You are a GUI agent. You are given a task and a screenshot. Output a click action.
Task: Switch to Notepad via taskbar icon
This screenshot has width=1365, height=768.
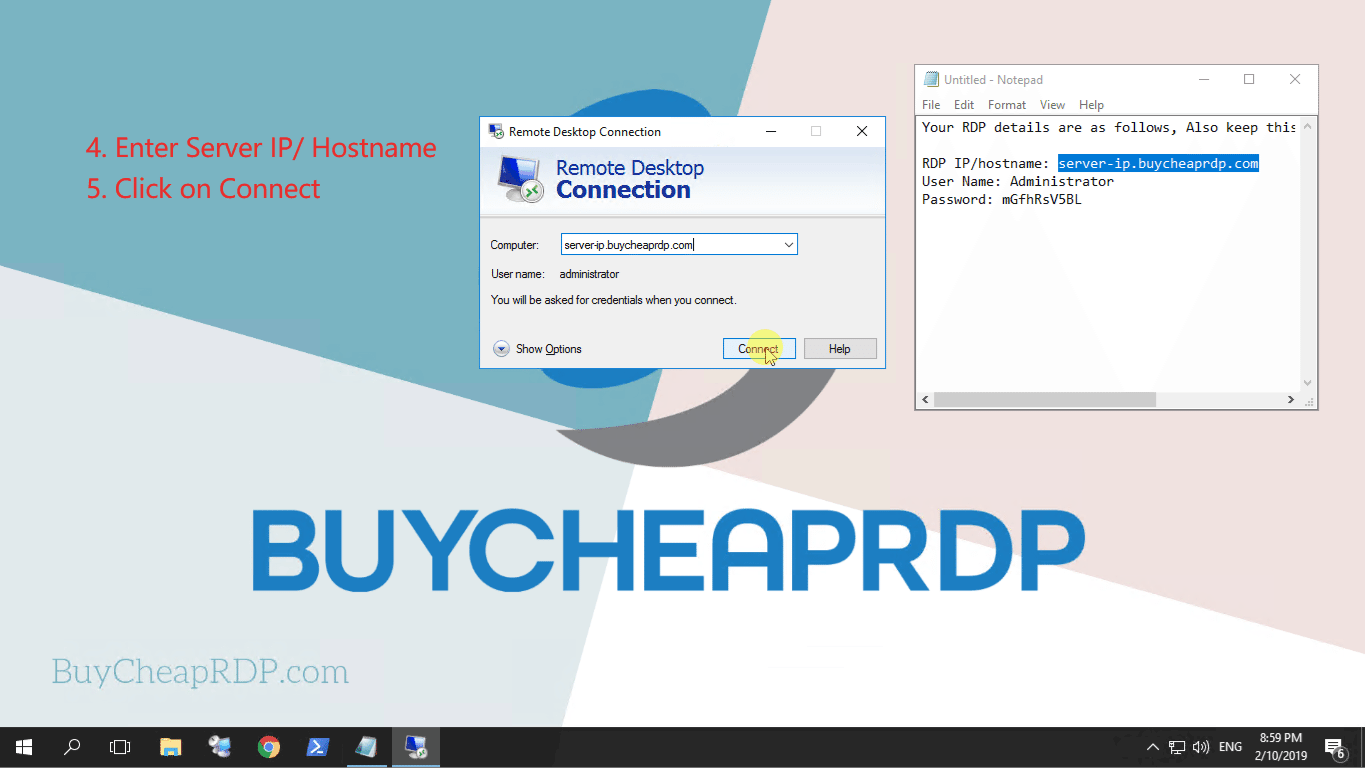367,747
